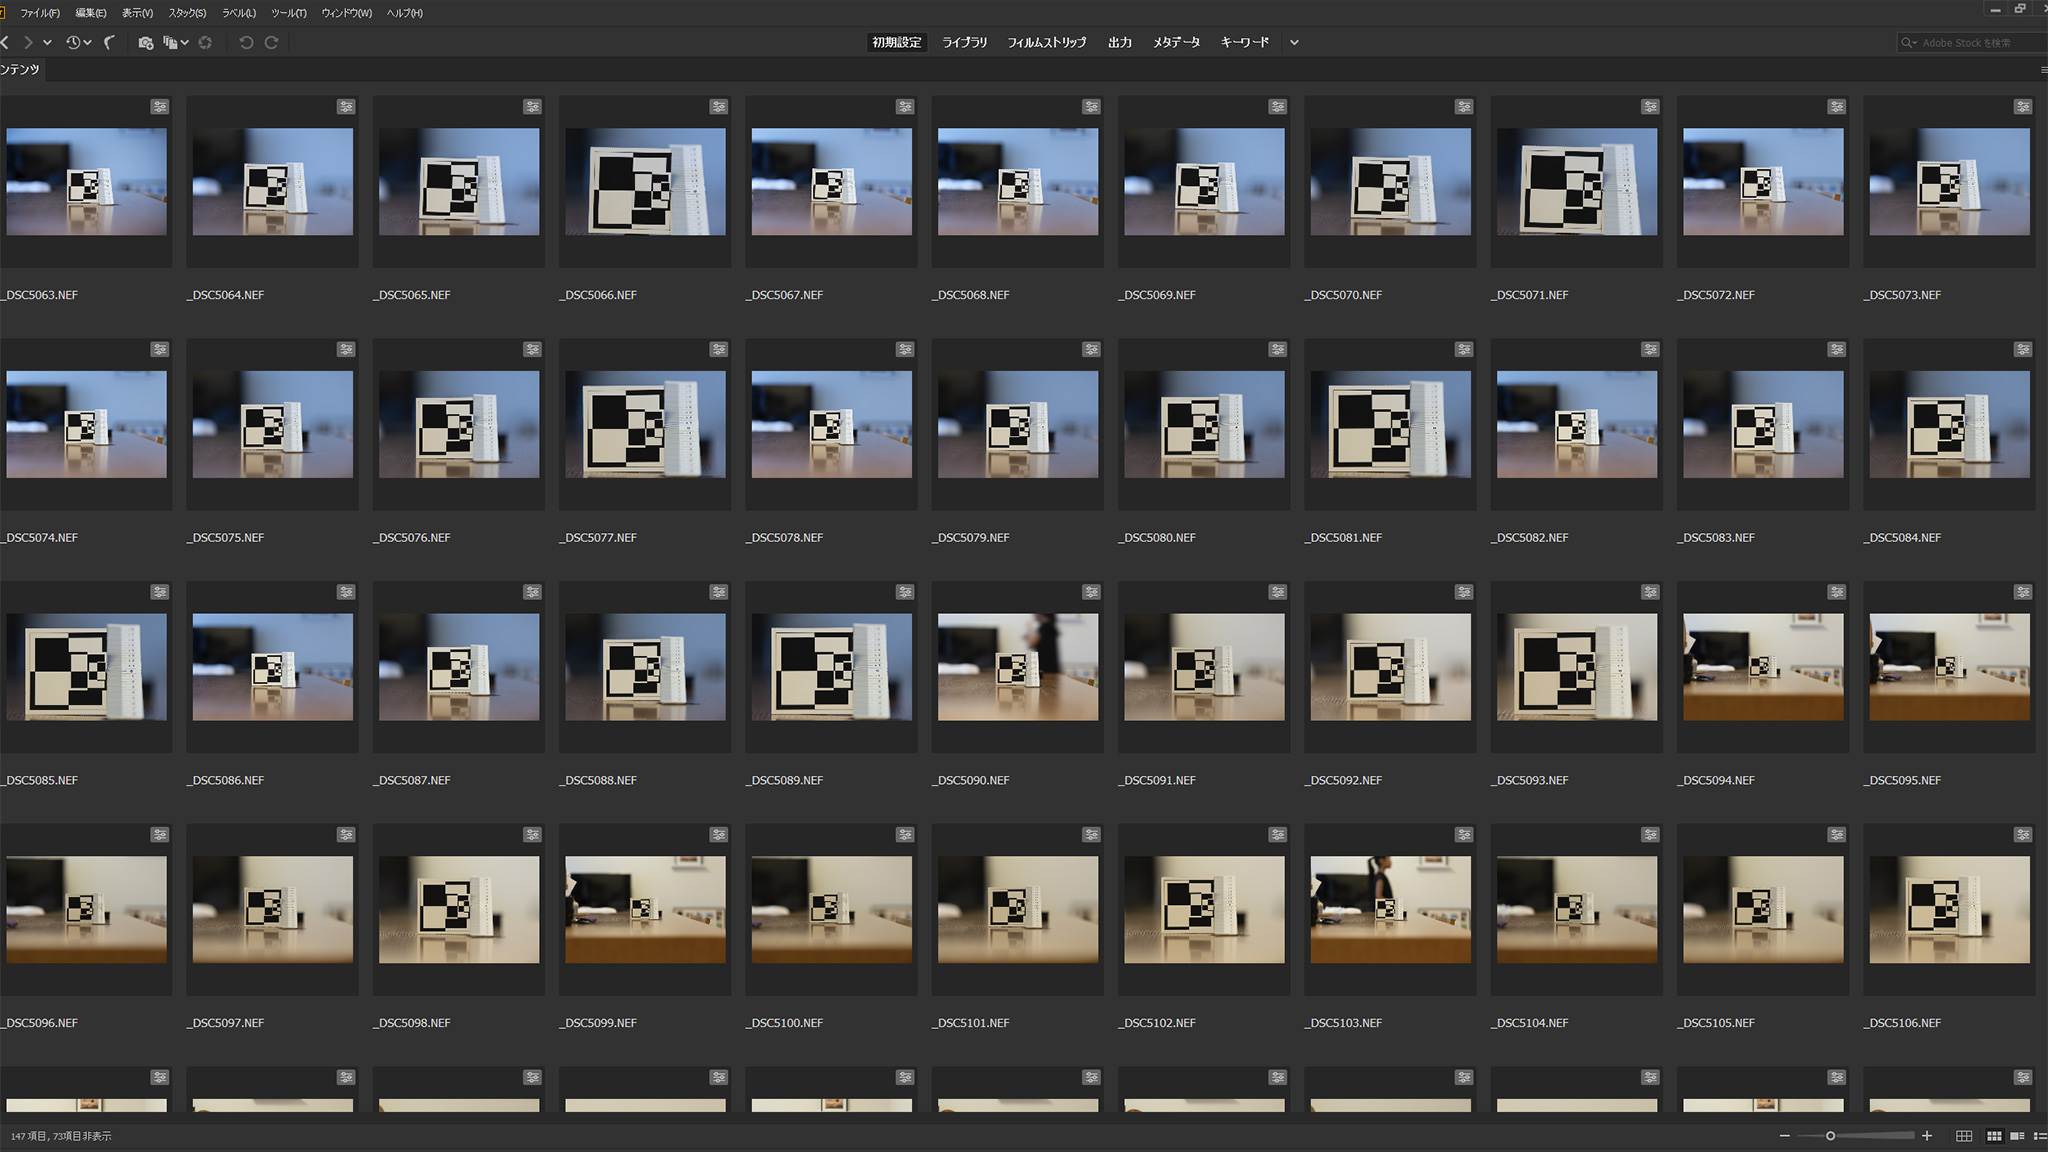This screenshot has width=2048, height=1152.
Task: Switch to the フィルムストリップ workspace
Action: pos(1047,42)
